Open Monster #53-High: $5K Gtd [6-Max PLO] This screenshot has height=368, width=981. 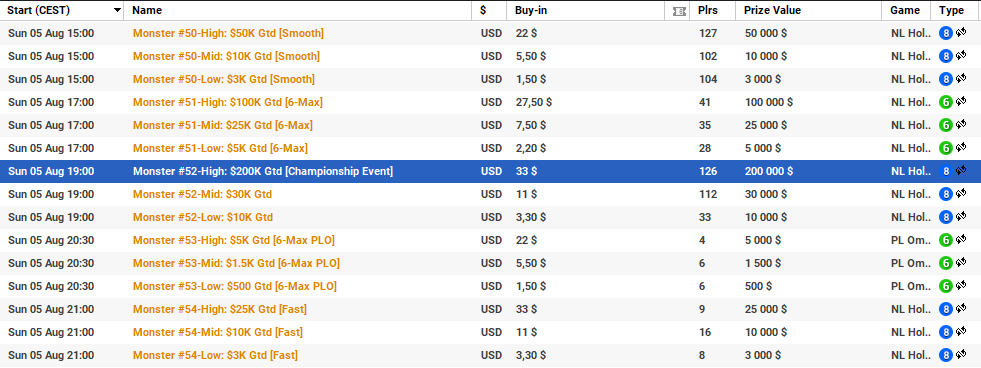coord(233,240)
